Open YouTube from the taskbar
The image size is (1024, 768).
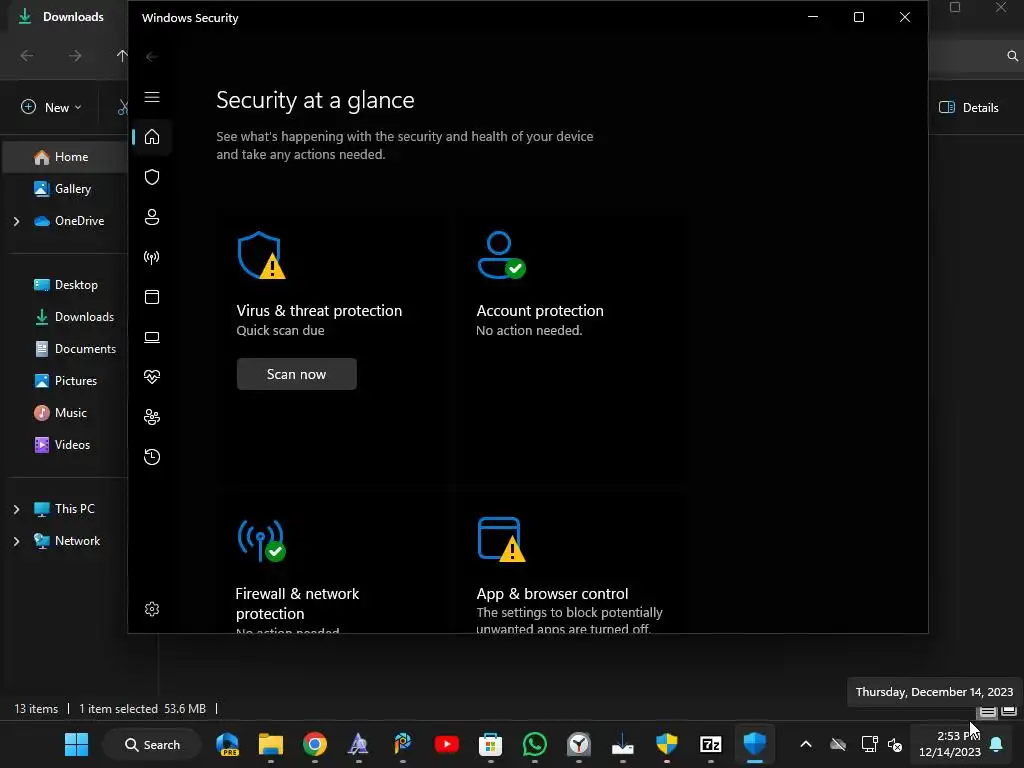point(447,744)
